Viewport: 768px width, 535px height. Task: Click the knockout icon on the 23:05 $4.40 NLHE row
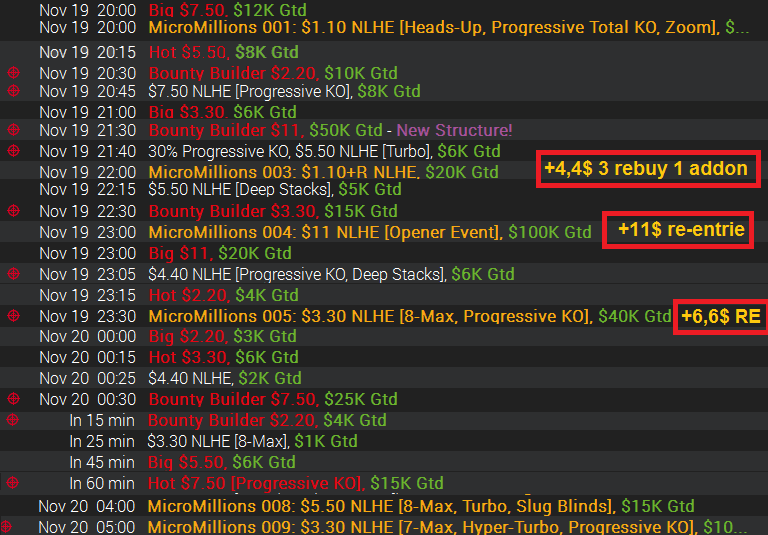(x=14, y=273)
